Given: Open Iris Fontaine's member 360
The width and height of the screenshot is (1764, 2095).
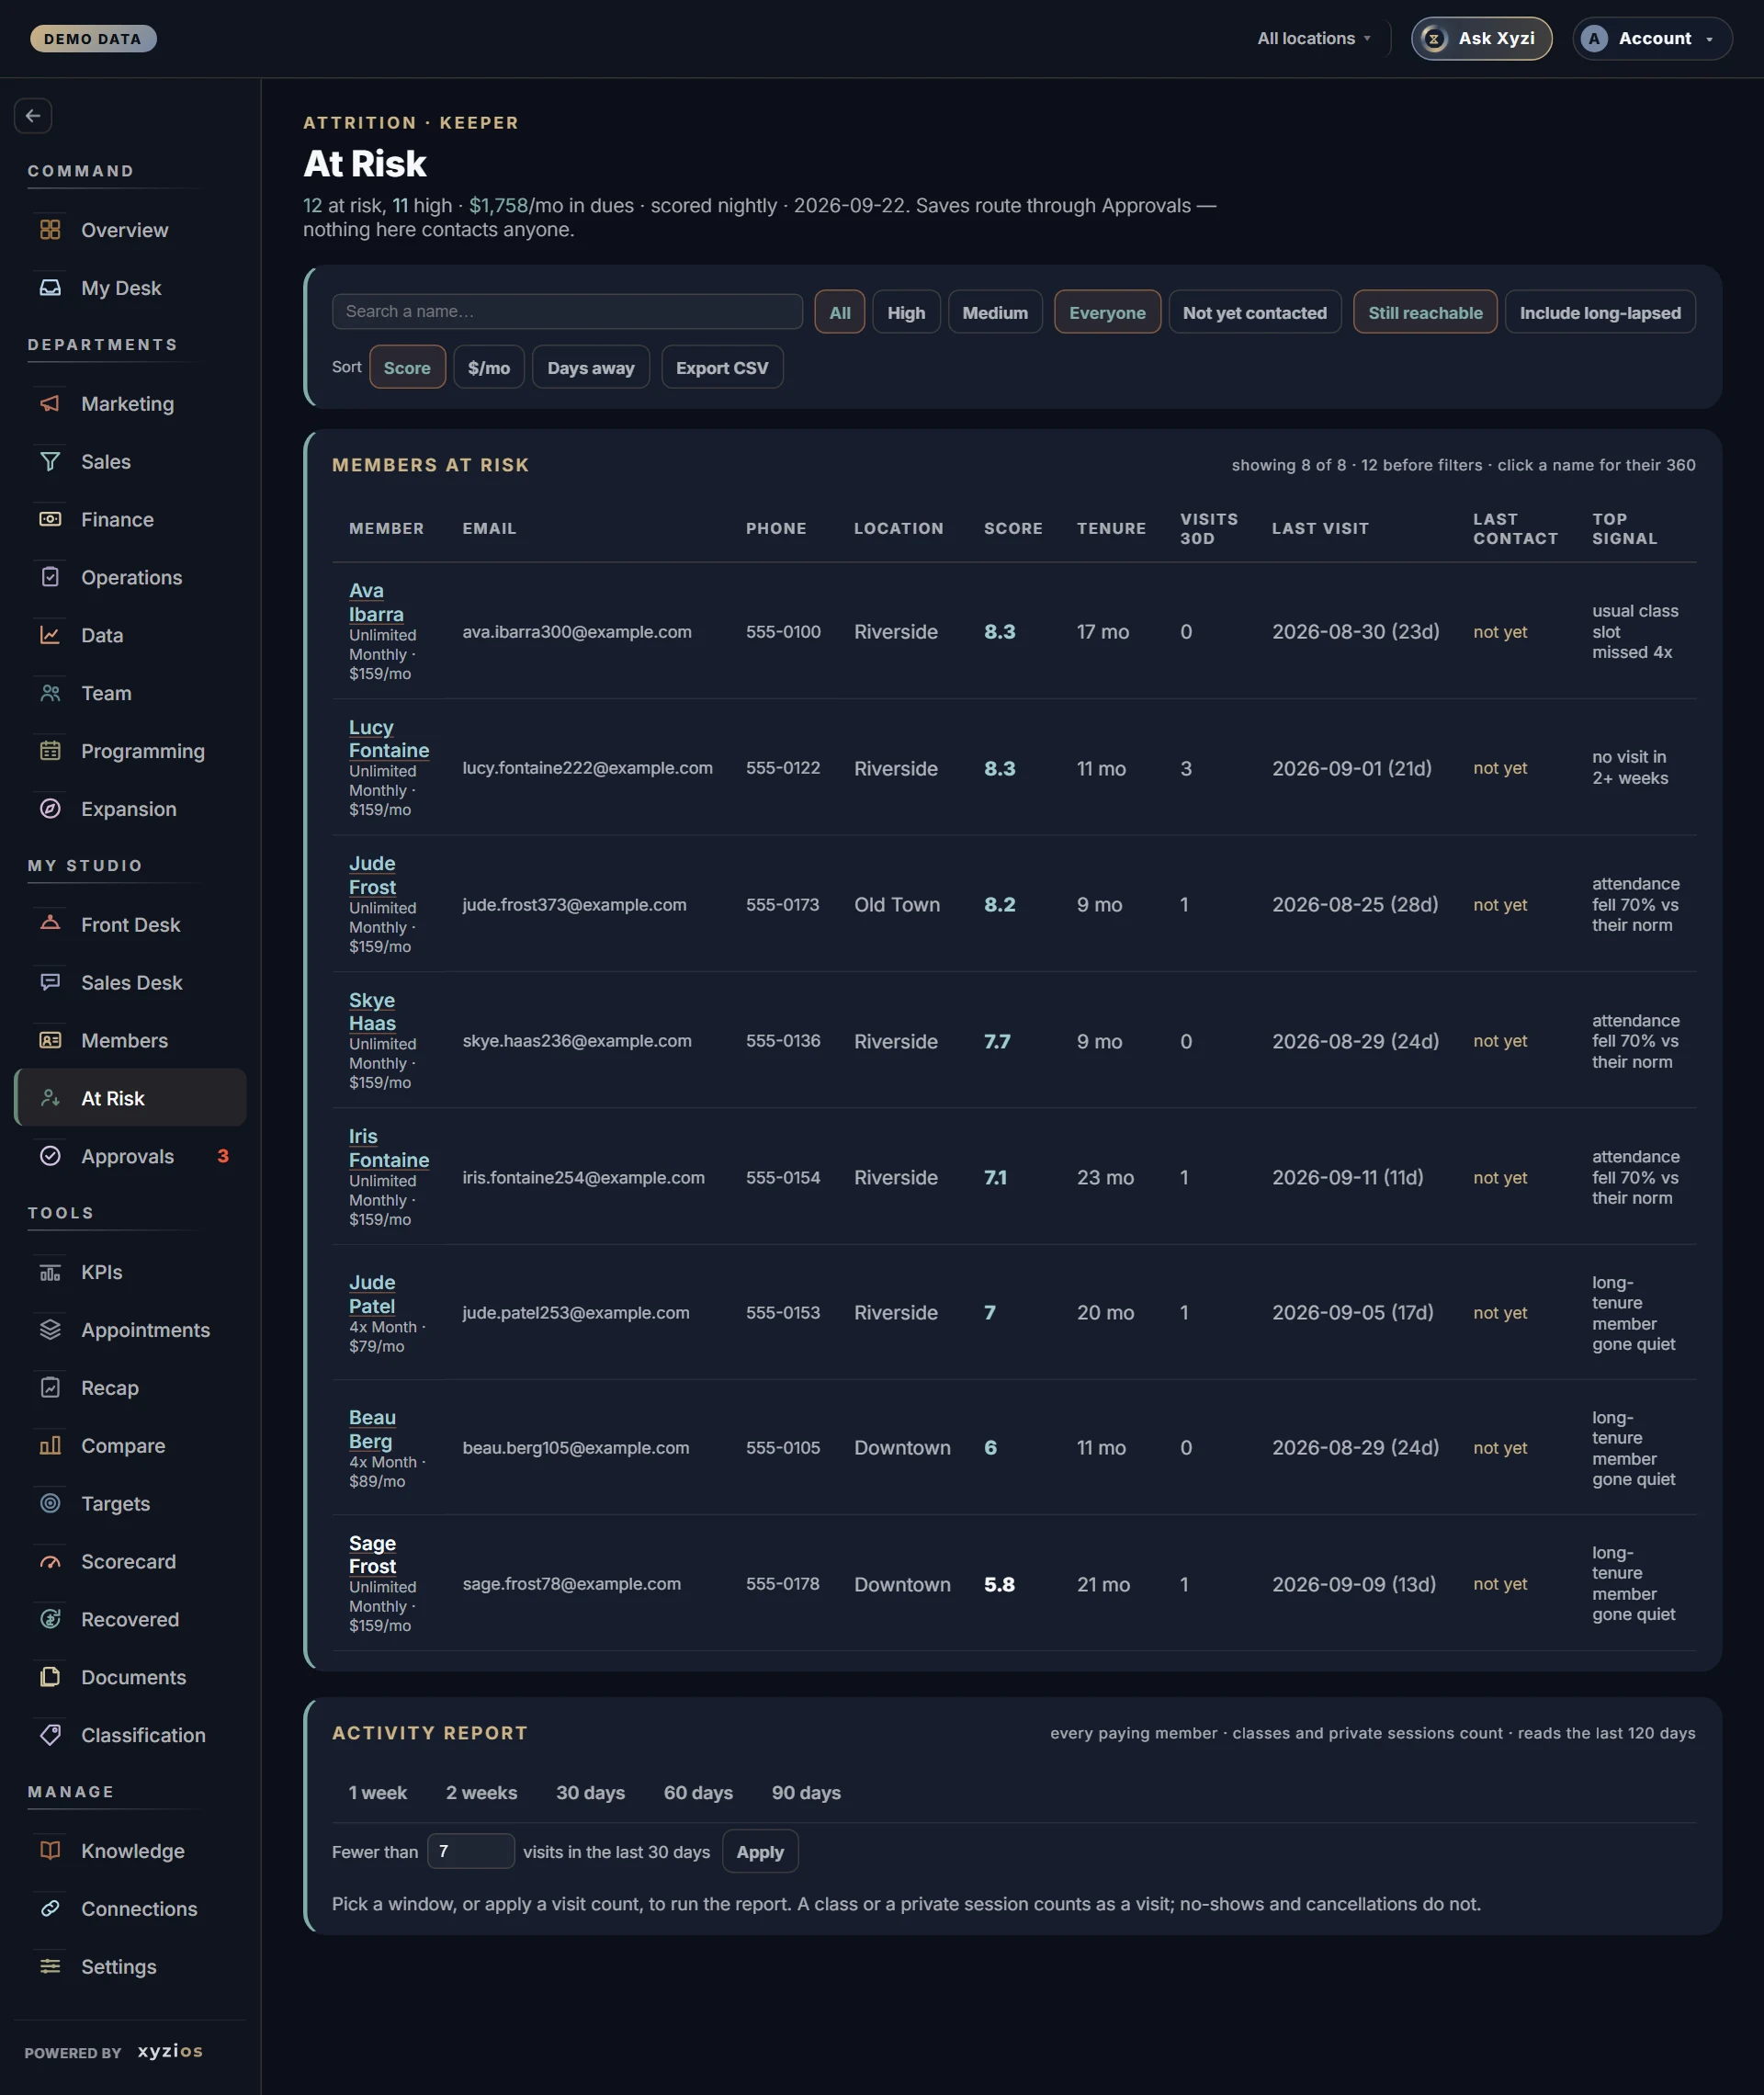Looking at the screenshot, I should [388, 1148].
